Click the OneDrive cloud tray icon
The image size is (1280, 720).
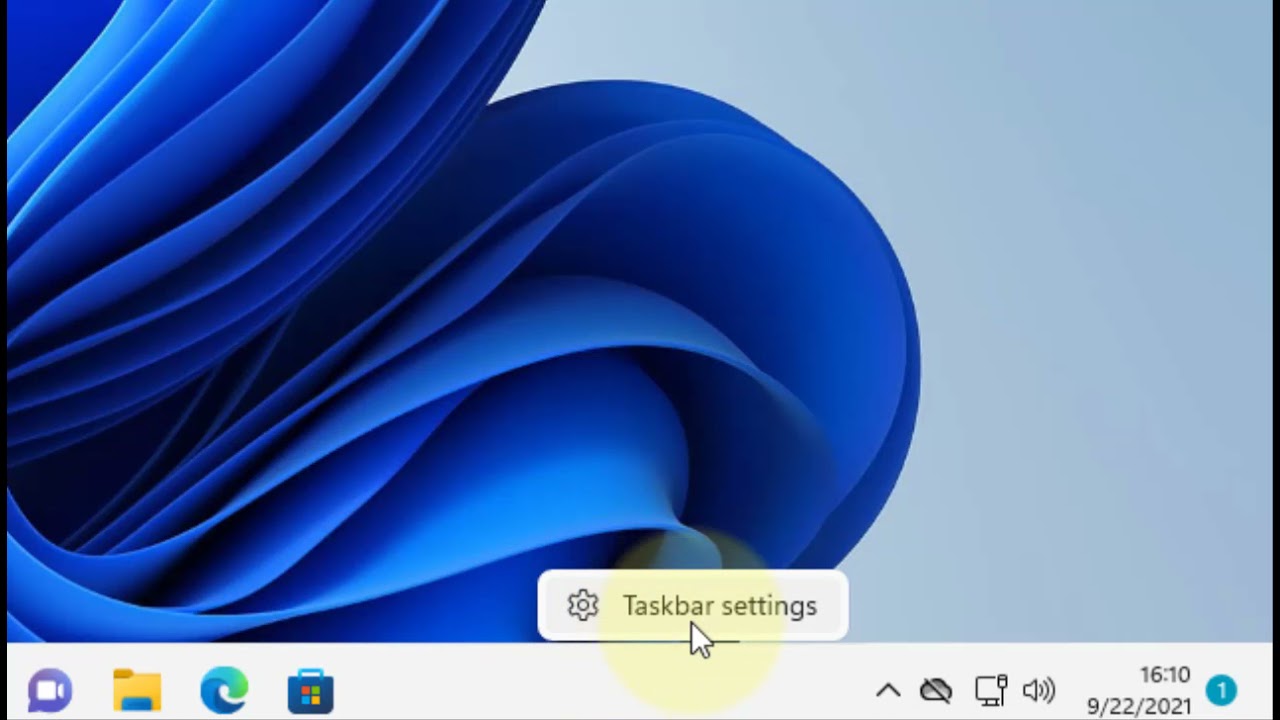coord(936,690)
